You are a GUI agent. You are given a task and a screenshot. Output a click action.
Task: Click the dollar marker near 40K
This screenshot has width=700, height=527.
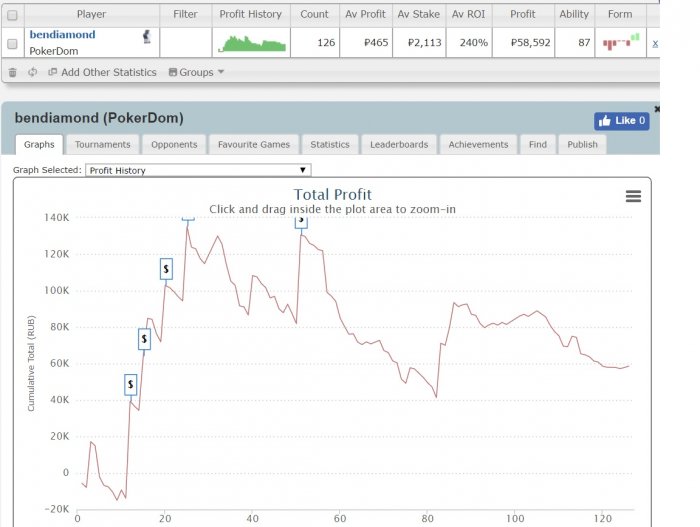point(130,385)
